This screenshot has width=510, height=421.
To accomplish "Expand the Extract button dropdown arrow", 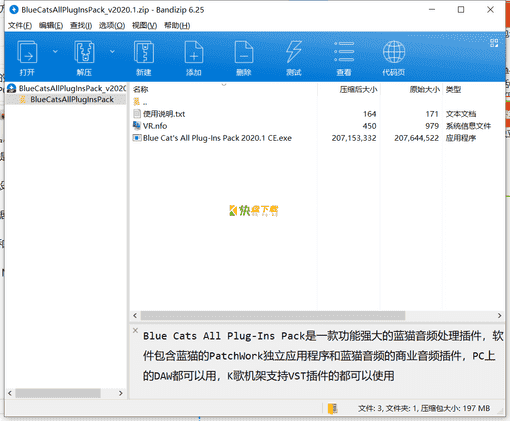I will [x=112, y=51].
